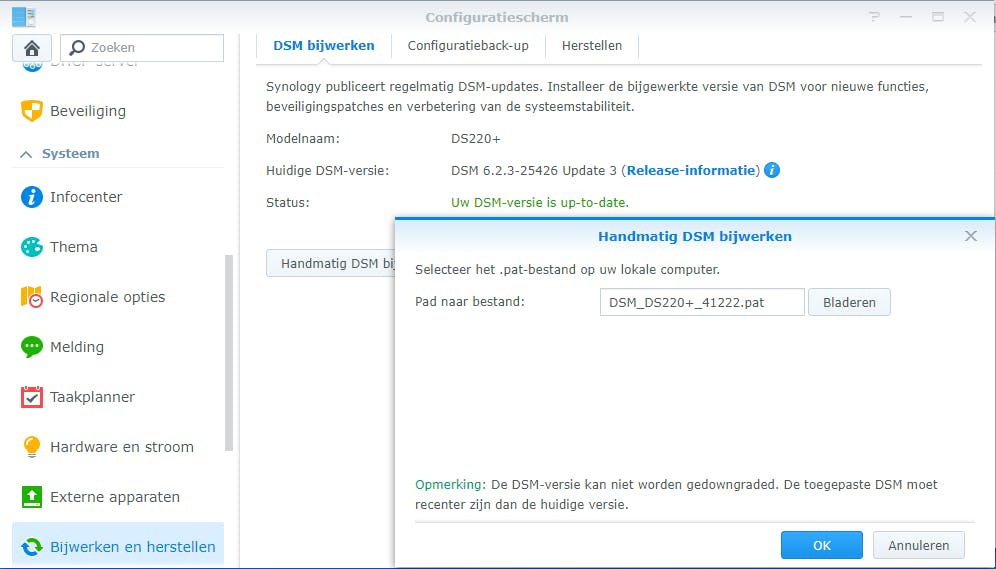Screen dimensions: 996x569
Task: Click the Zoeken search field
Action: [x=142, y=48]
